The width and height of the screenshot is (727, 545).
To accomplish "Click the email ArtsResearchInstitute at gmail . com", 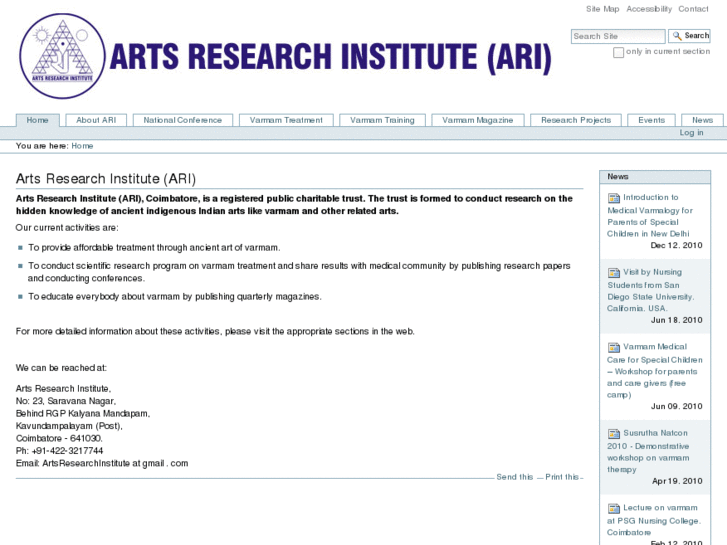I will [115, 463].
